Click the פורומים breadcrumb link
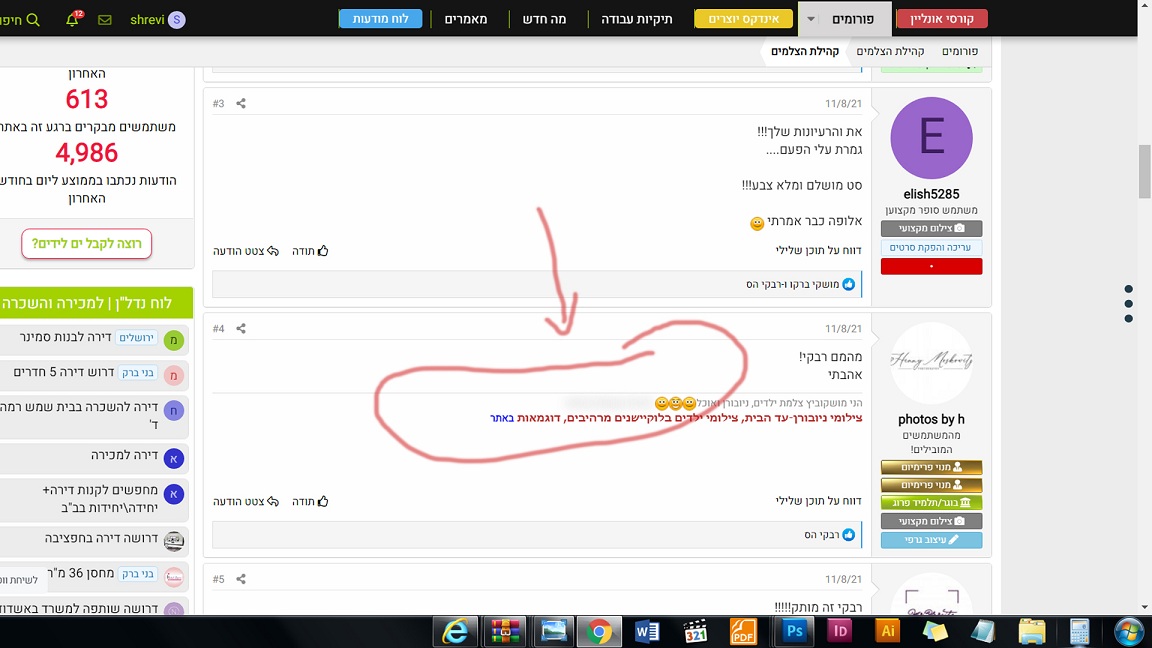 click(960, 51)
